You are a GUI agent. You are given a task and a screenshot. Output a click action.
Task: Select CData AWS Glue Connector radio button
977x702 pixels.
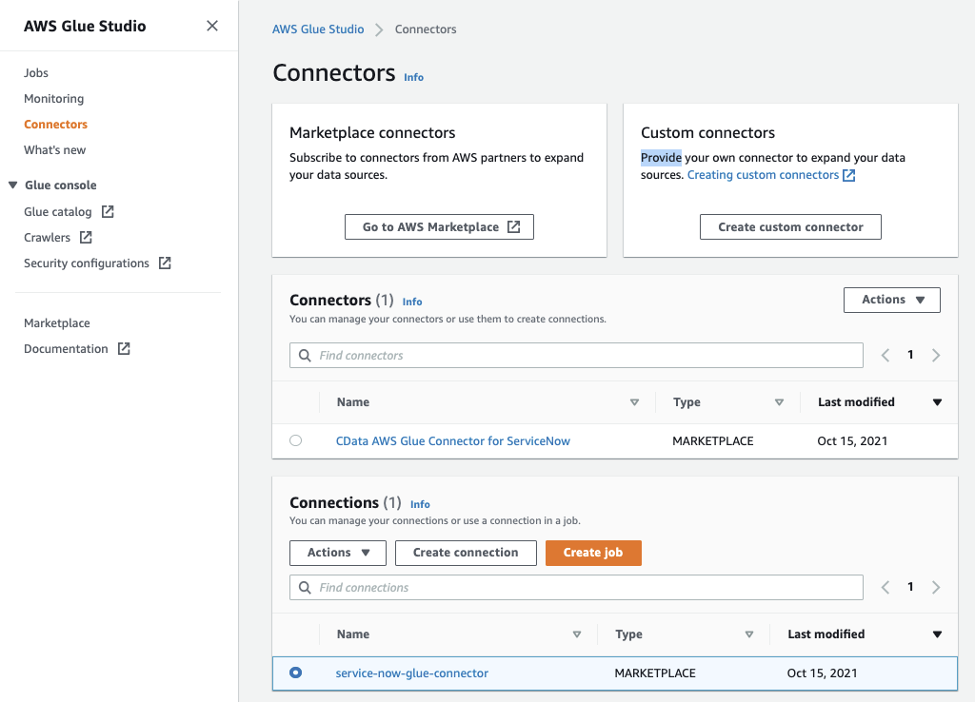click(296, 441)
